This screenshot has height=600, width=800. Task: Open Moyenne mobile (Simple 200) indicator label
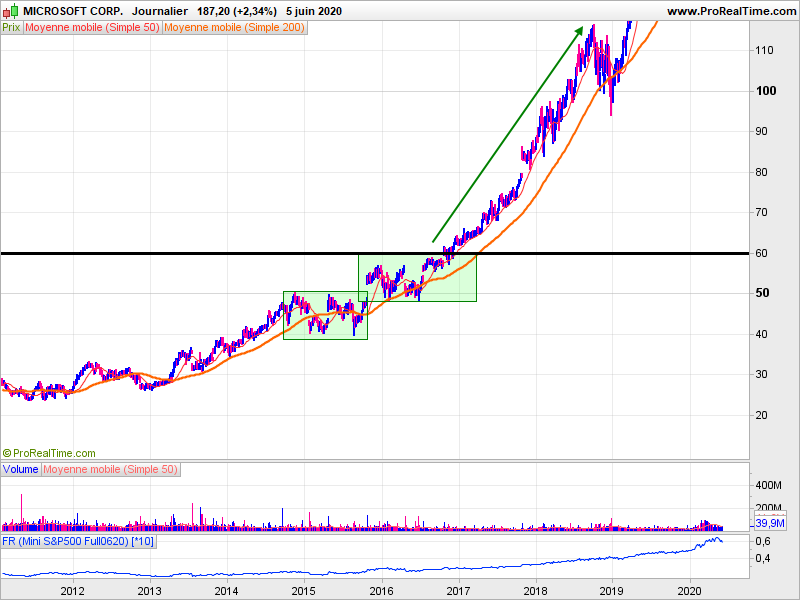click(234, 28)
